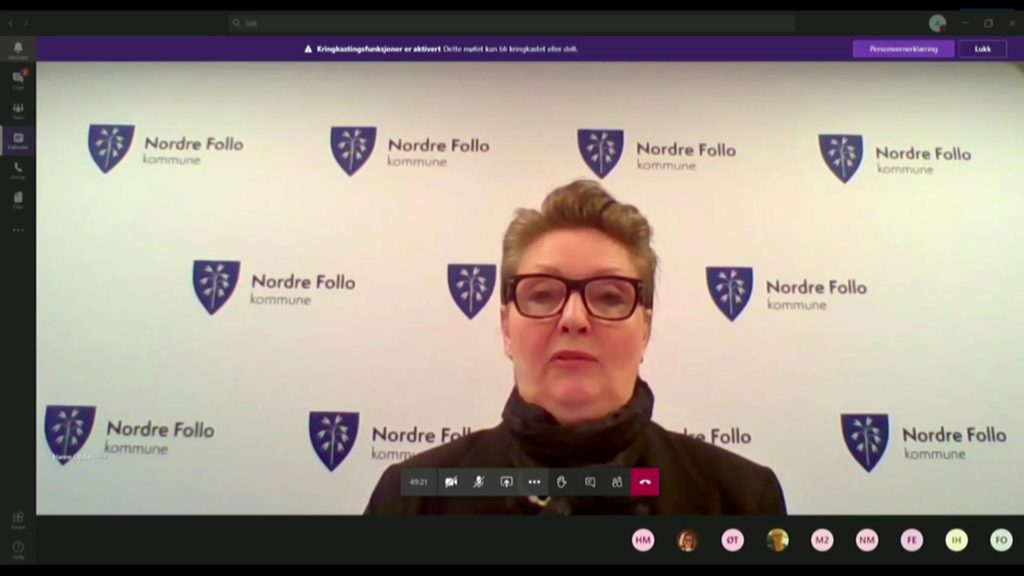Raise your hand in the meeting
The image size is (1024, 576).
(562, 482)
